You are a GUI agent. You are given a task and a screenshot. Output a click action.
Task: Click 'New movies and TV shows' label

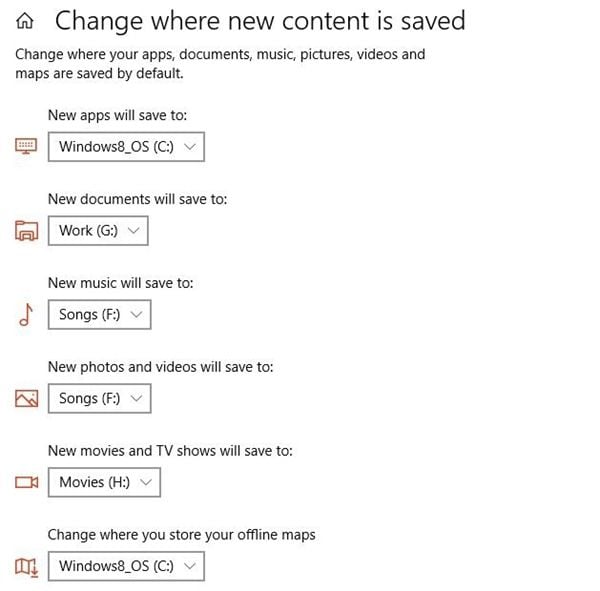pos(170,451)
